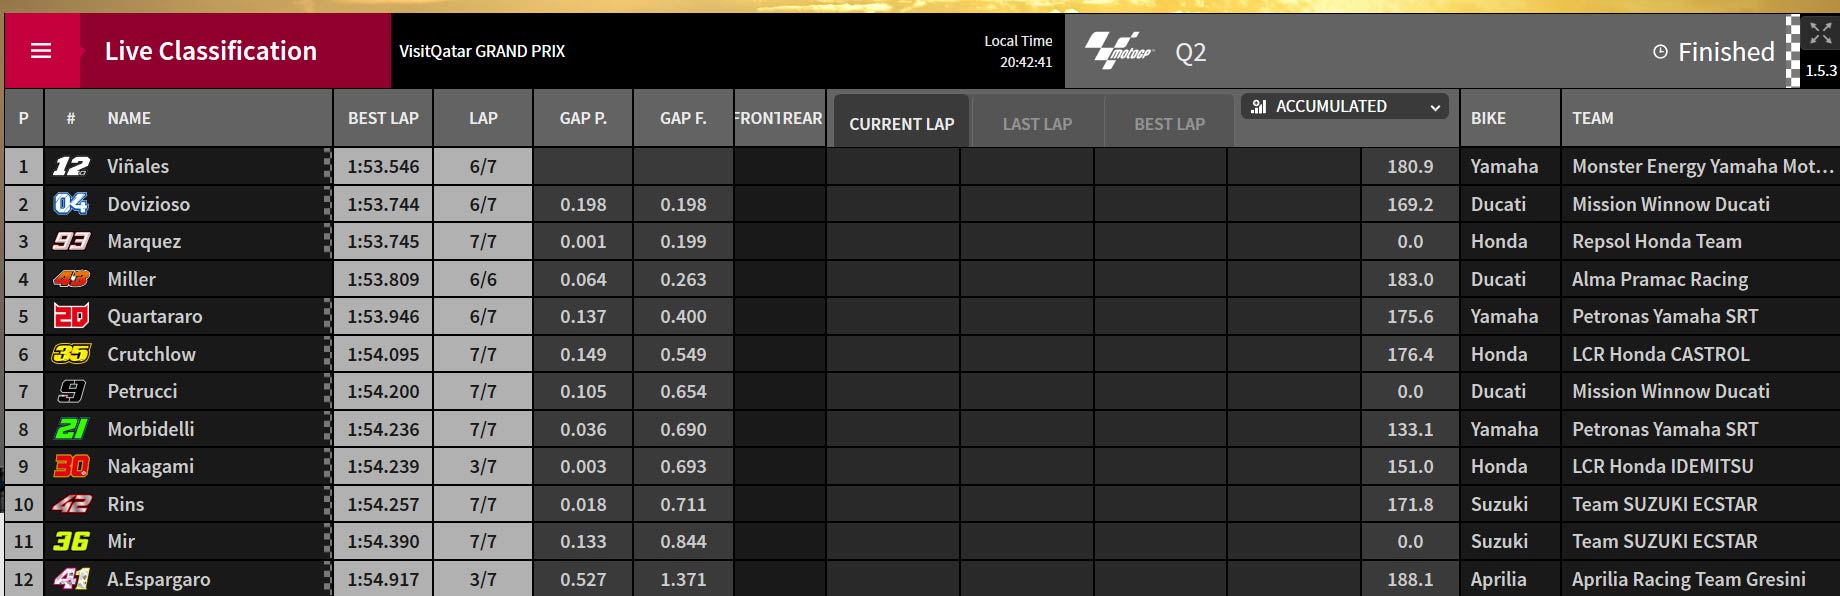The image size is (1840, 596).
Task: Click the LAP column header
Action: pyautogui.click(x=483, y=118)
